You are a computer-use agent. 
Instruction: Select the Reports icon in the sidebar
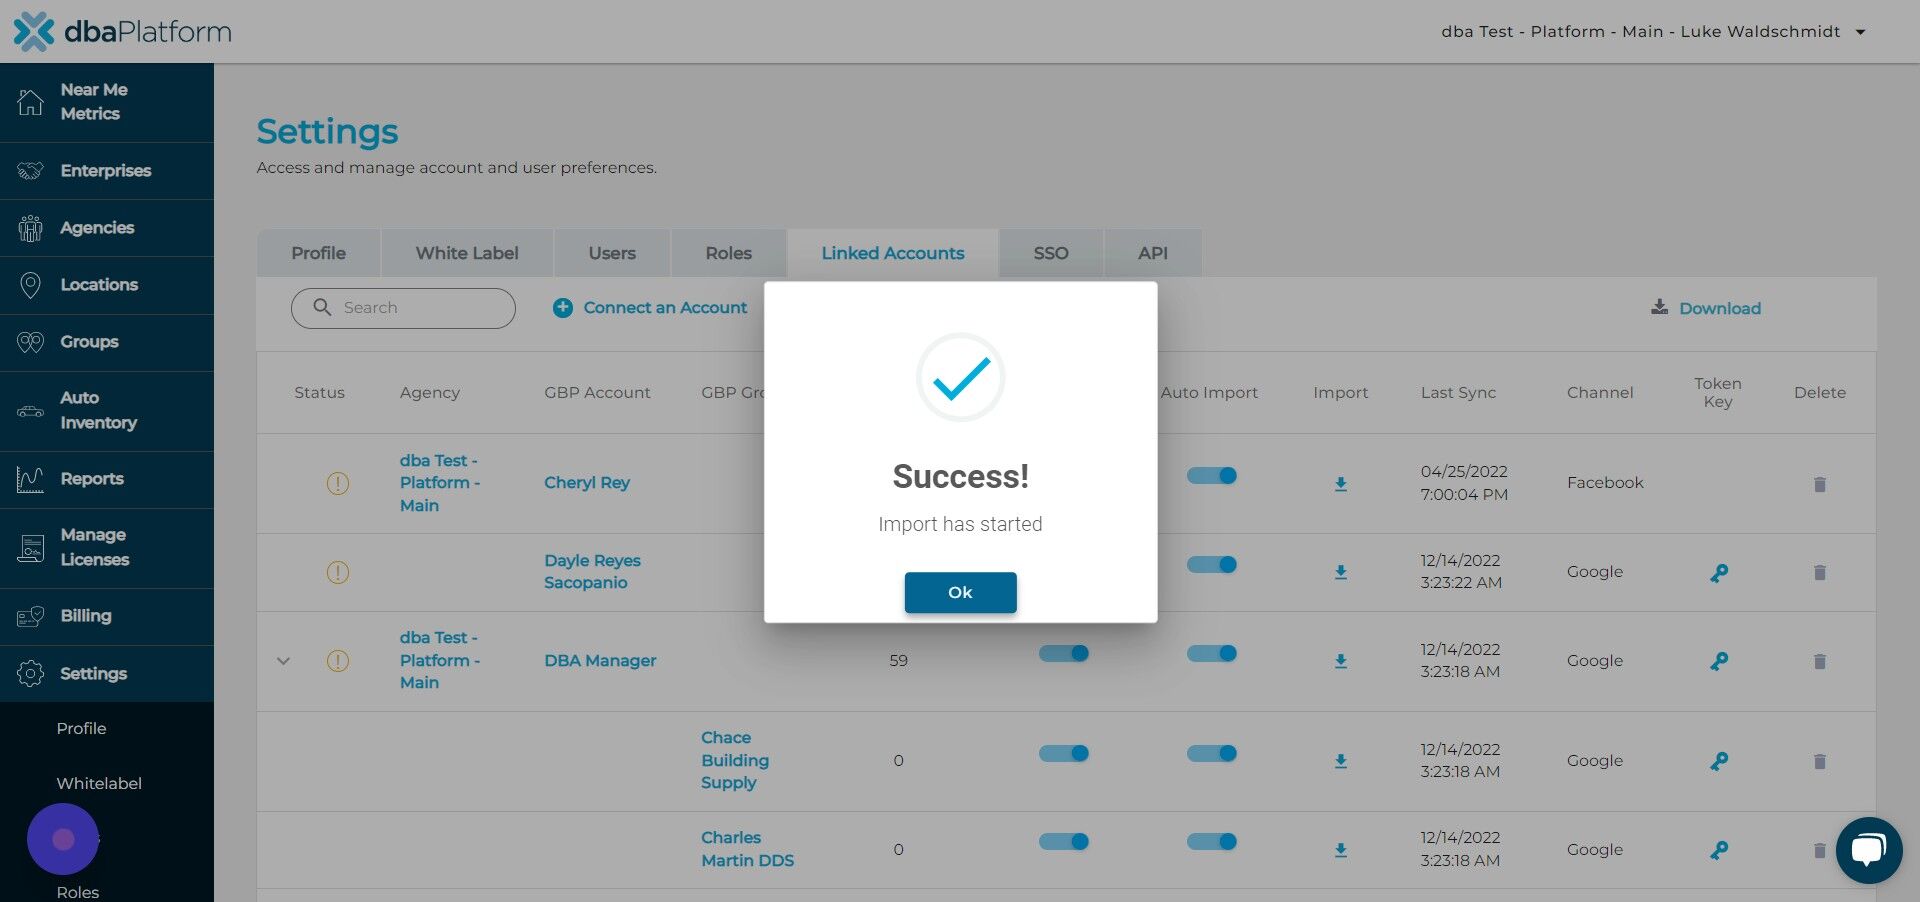coord(30,479)
